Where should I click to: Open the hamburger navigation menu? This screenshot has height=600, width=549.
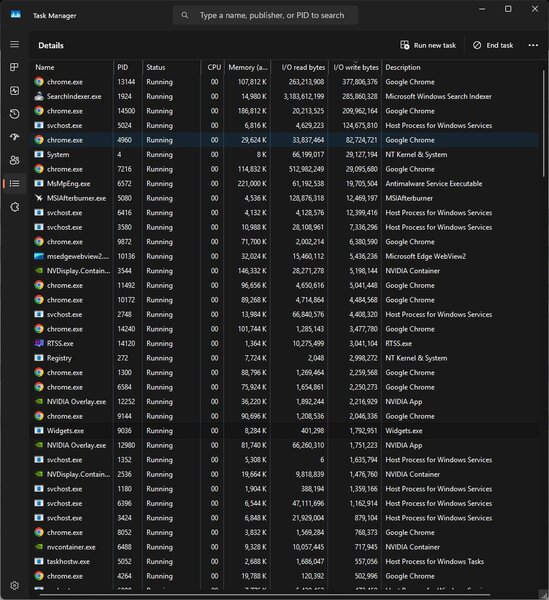click(x=15, y=44)
